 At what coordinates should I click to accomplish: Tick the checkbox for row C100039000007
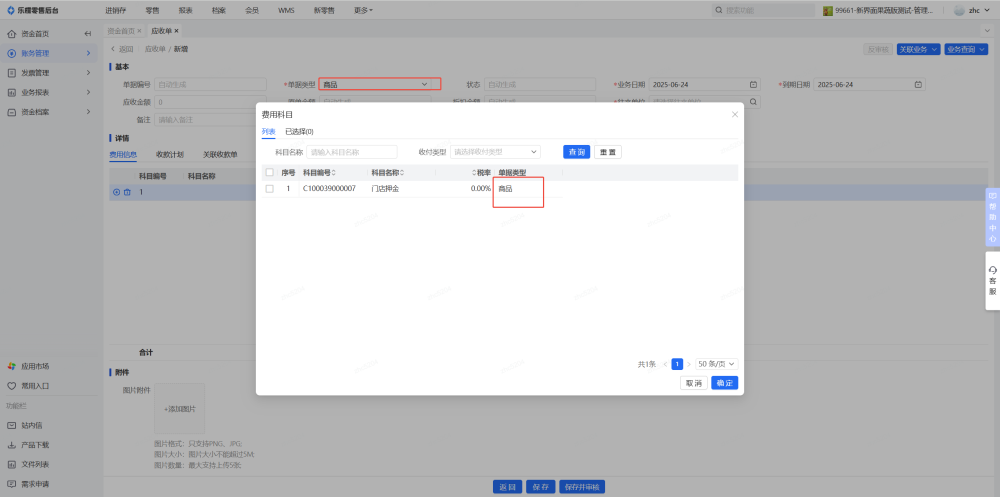269,188
